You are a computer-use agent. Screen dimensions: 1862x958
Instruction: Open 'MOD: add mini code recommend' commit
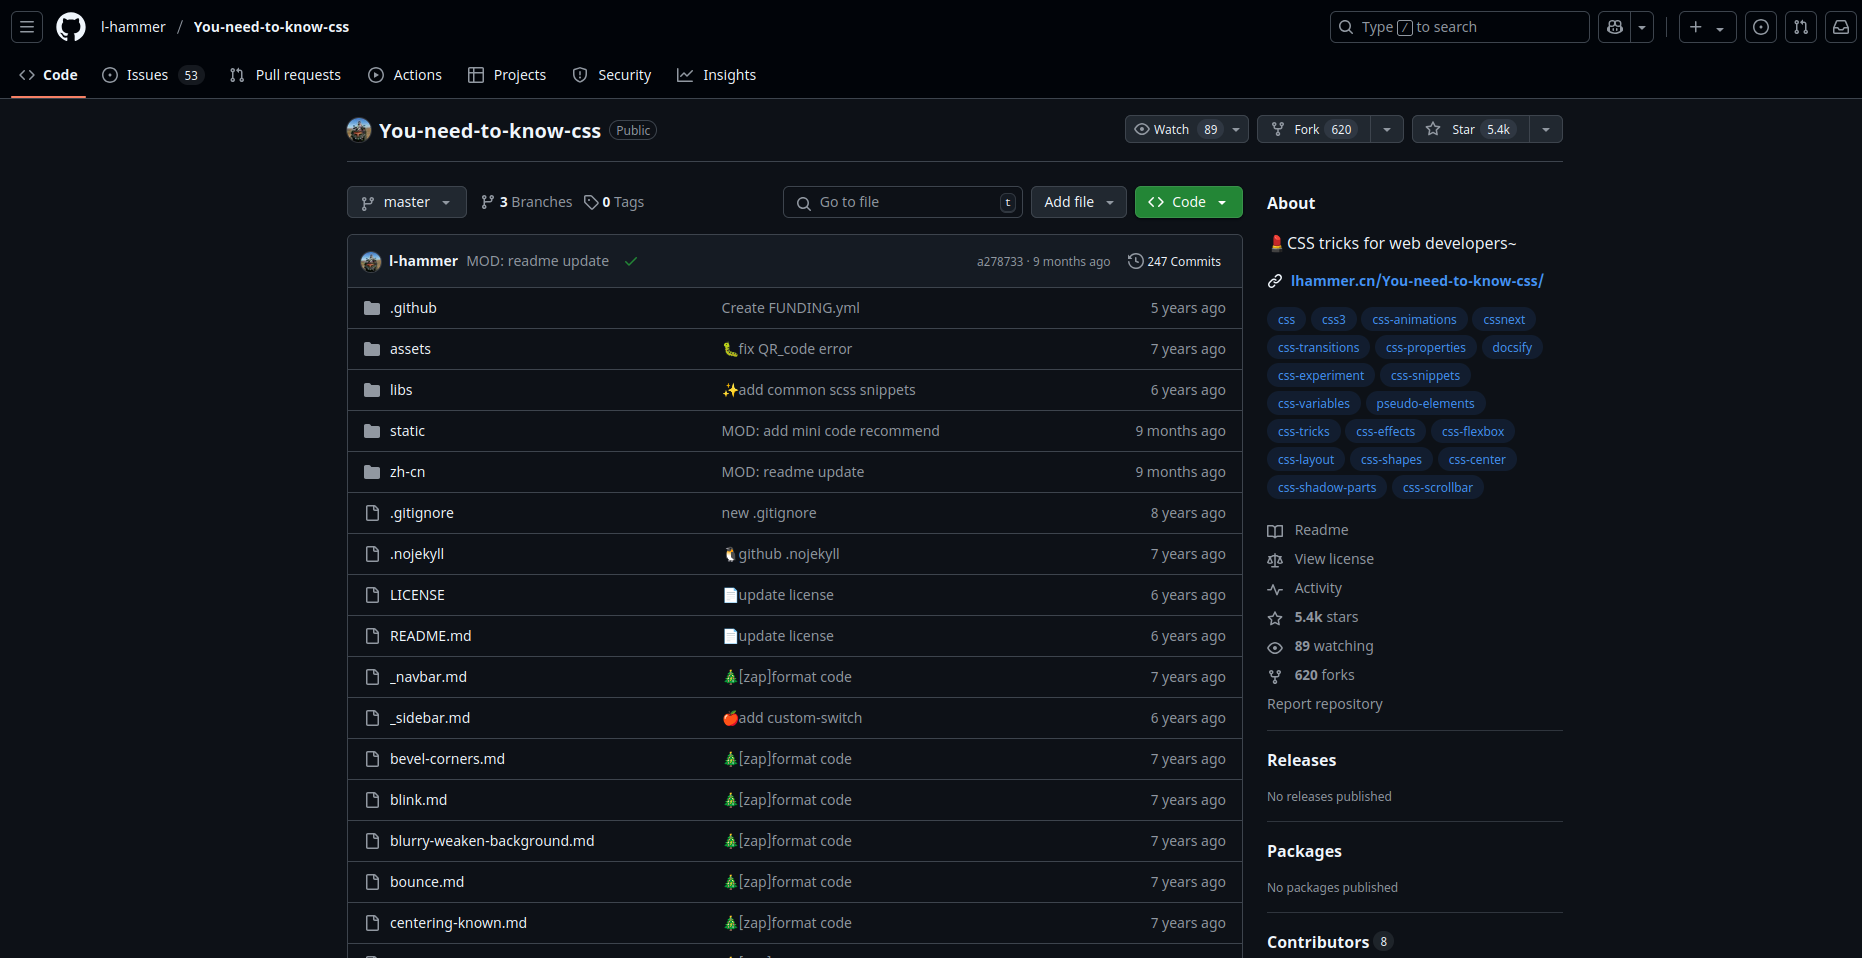pos(830,431)
